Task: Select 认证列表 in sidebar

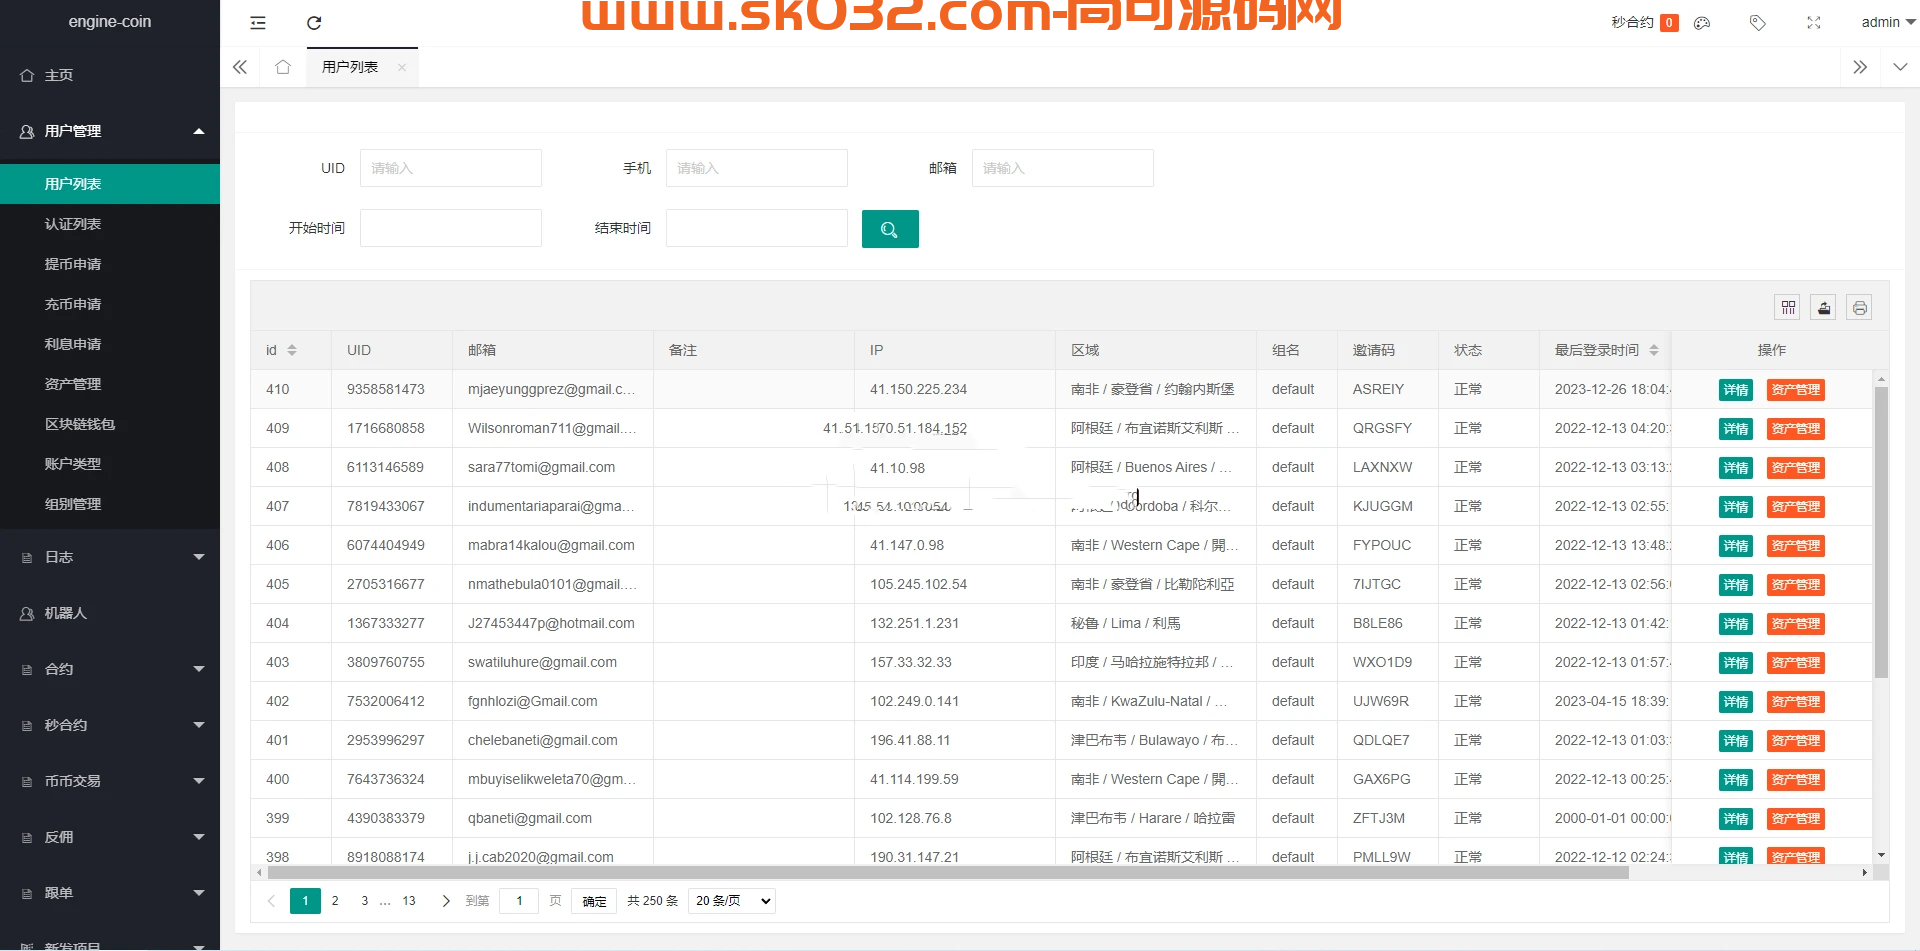Action: (x=110, y=224)
